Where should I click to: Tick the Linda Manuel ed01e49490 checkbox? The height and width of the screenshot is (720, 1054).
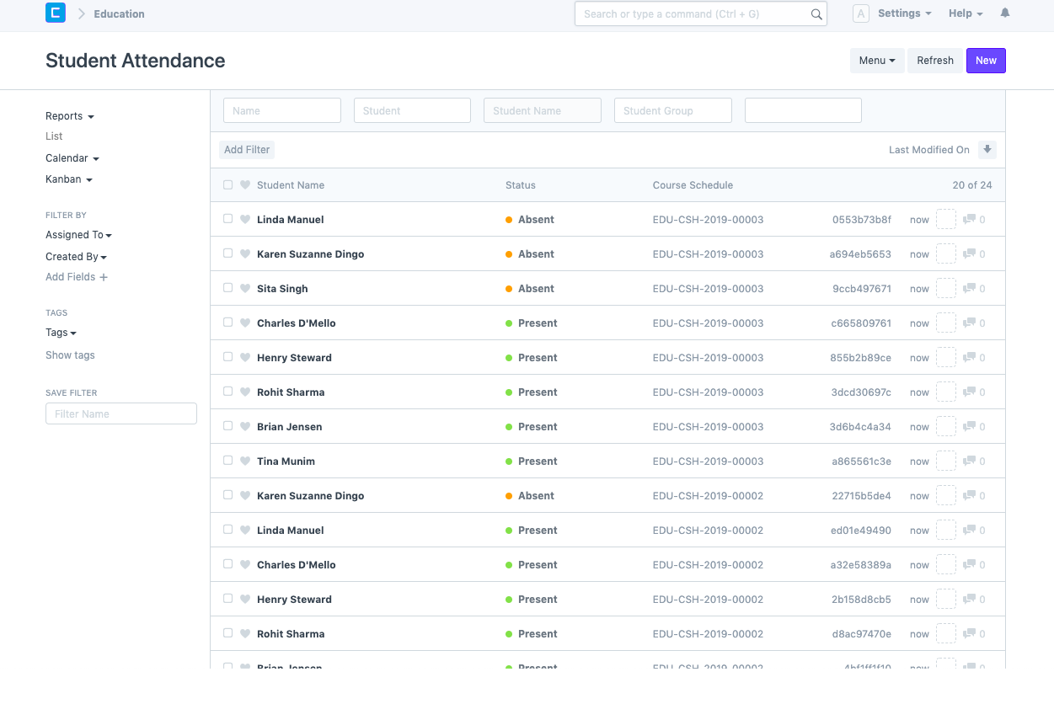228,530
